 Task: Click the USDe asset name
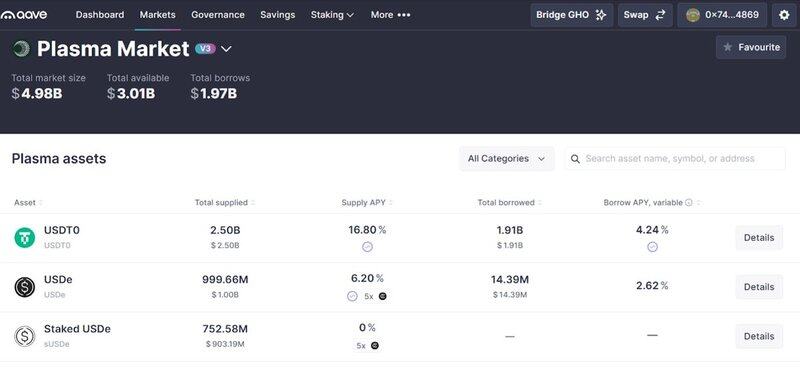[58, 280]
